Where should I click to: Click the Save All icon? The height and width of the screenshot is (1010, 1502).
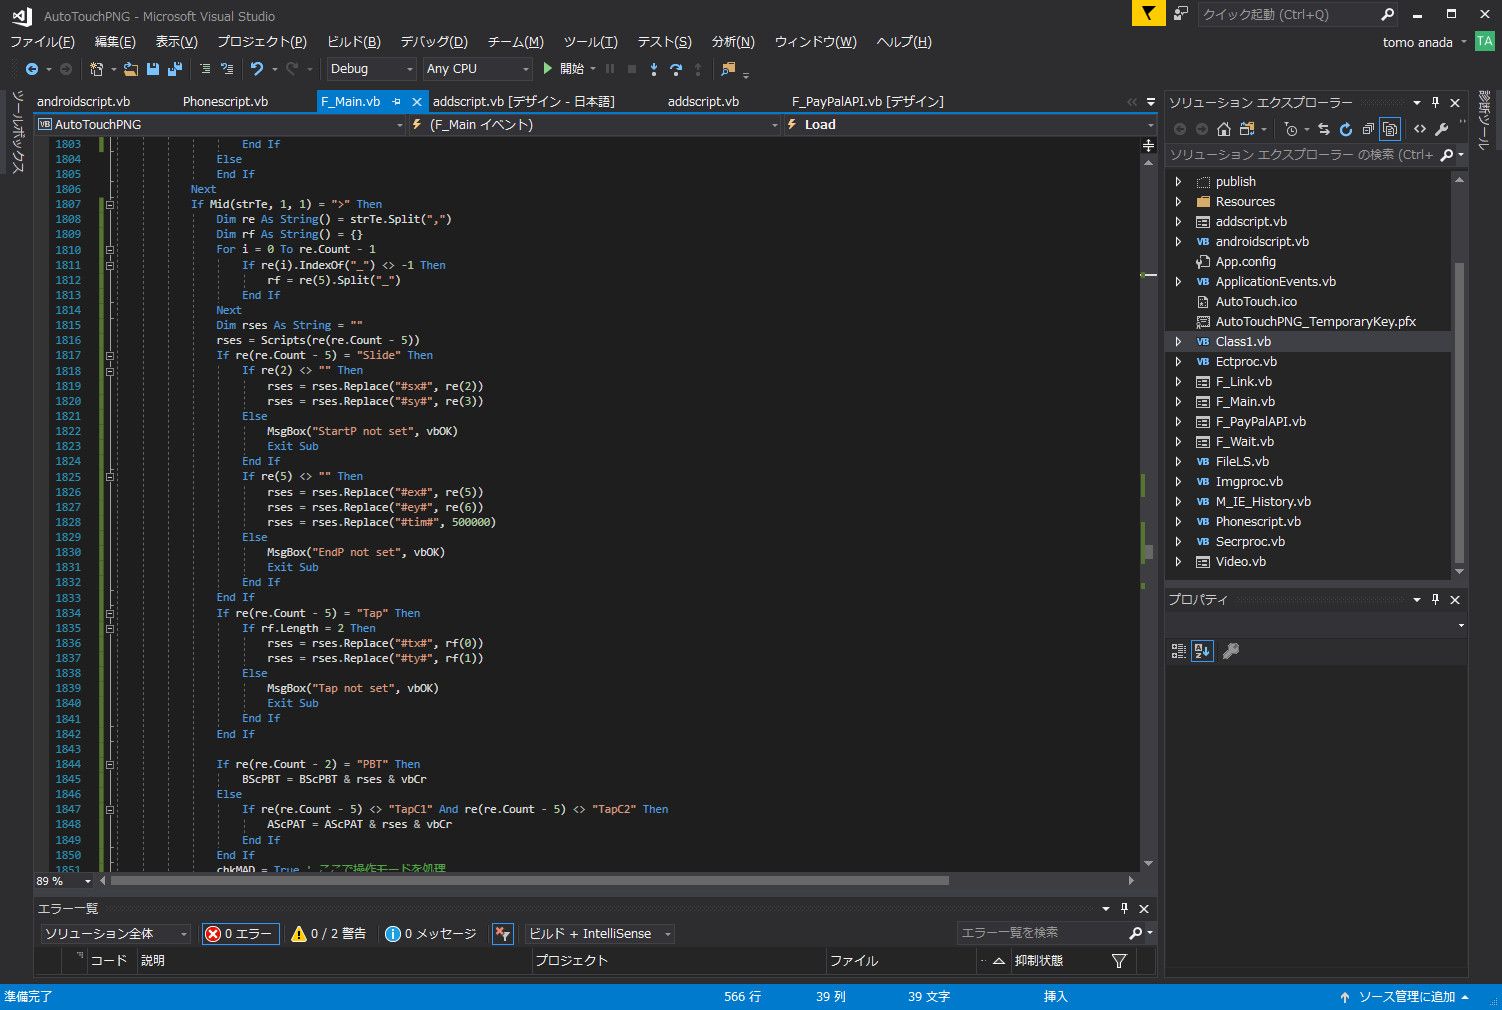(x=175, y=69)
